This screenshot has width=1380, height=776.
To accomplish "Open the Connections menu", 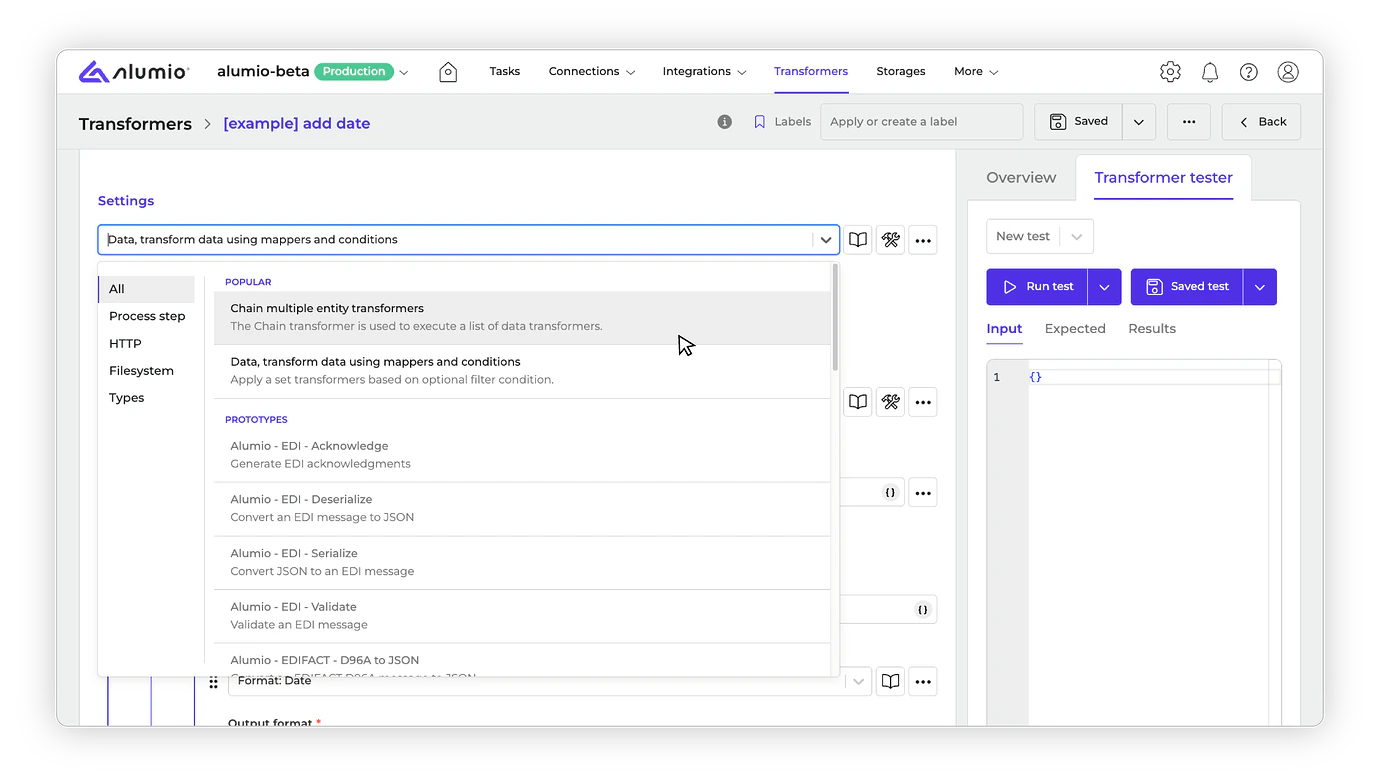I will pyautogui.click(x=591, y=72).
